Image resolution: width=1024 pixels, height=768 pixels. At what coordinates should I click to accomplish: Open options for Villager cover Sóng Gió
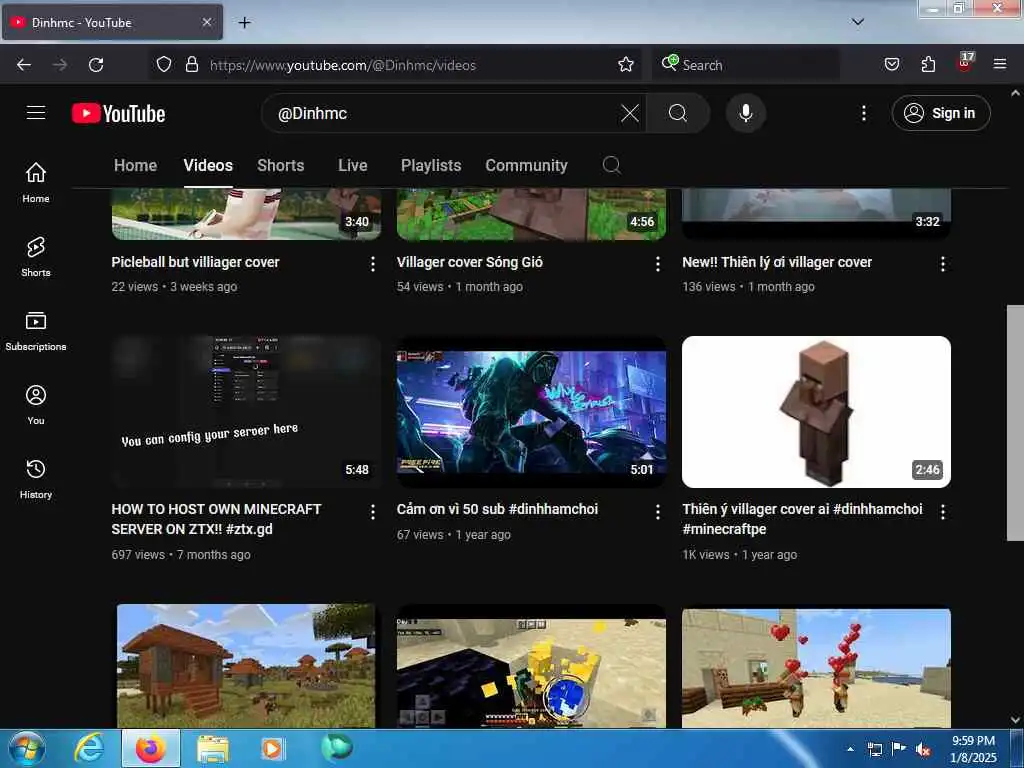pos(658,264)
